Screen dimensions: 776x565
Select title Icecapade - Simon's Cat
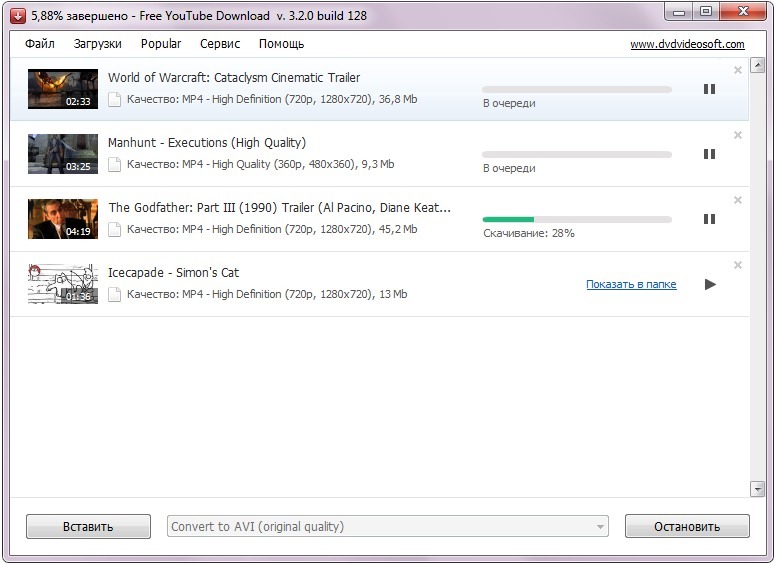coord(173,273)
